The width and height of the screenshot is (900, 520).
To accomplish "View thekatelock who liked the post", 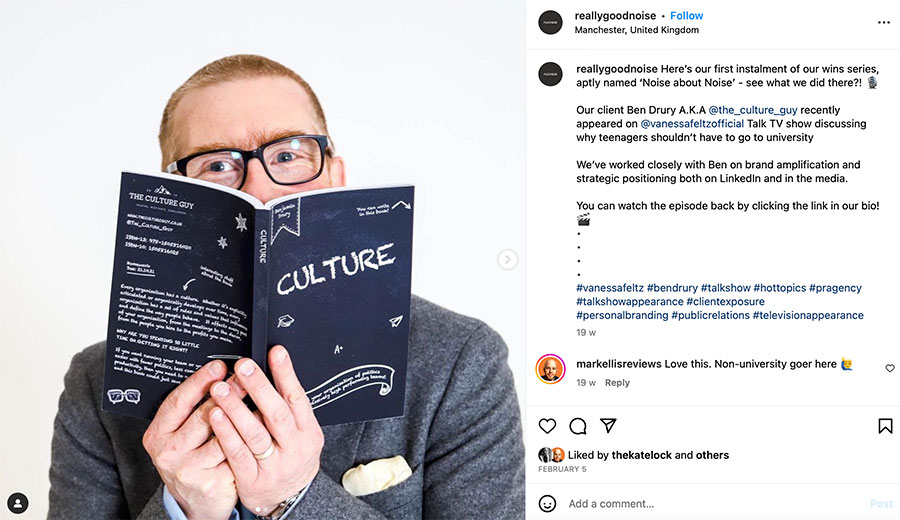I will [x=641, y=455].
